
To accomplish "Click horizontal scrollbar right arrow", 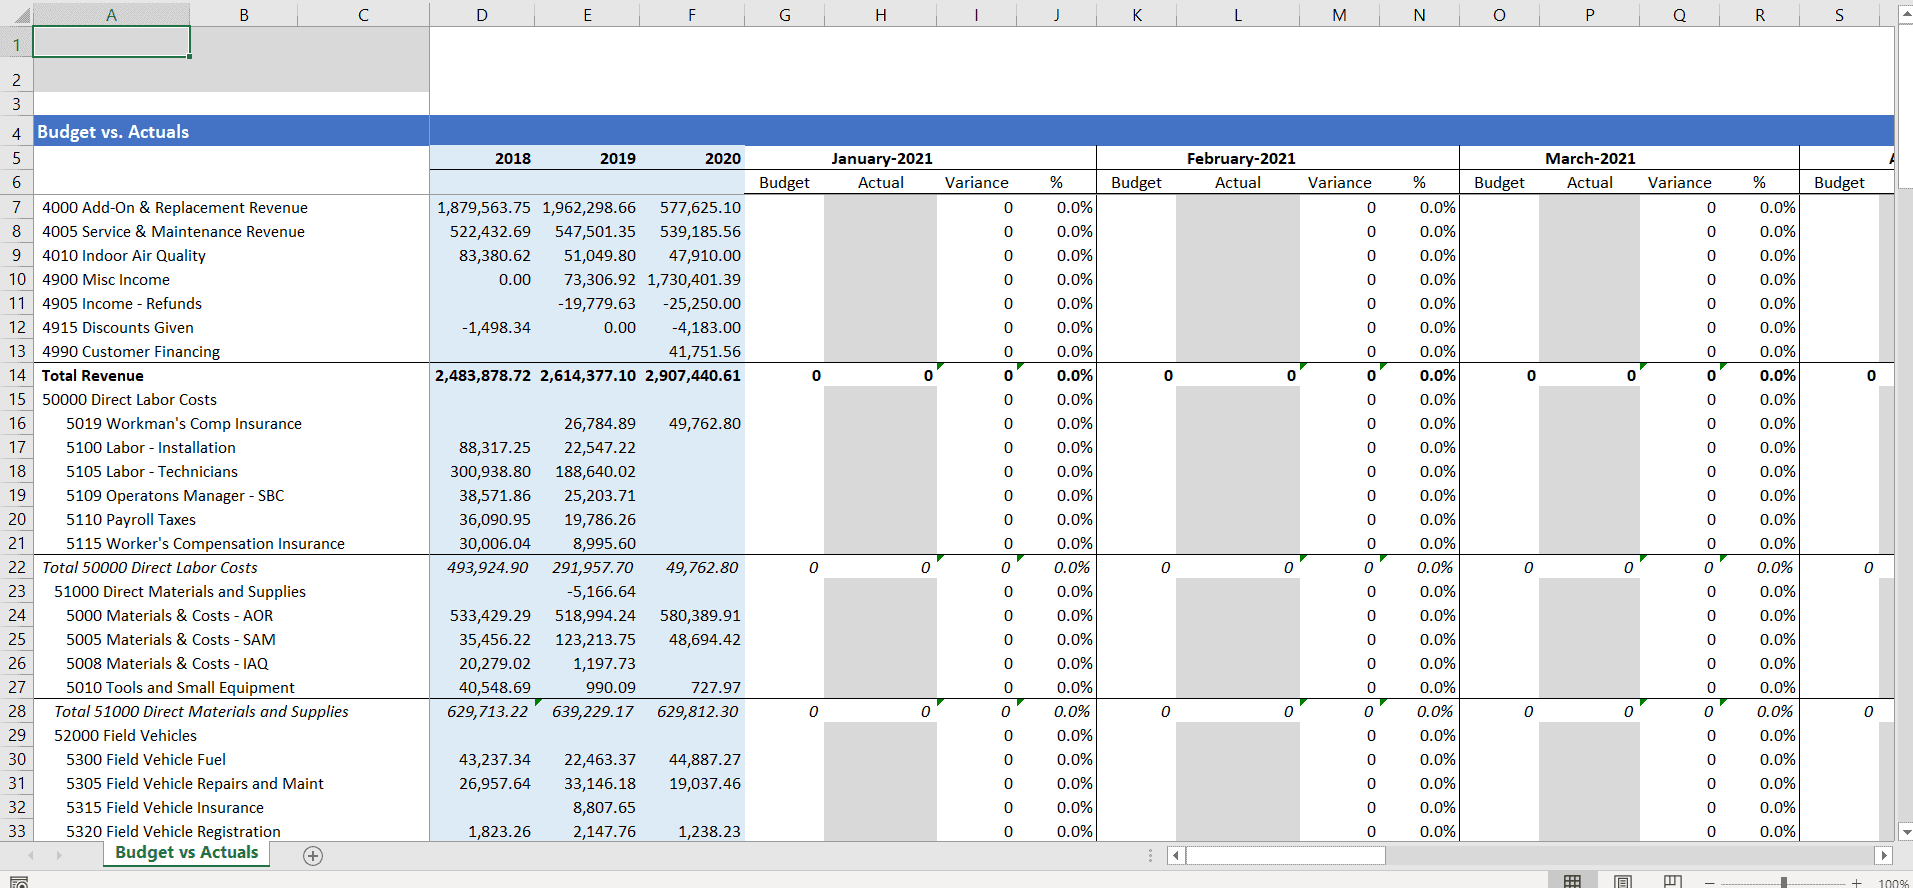I will pos(1884,855).
